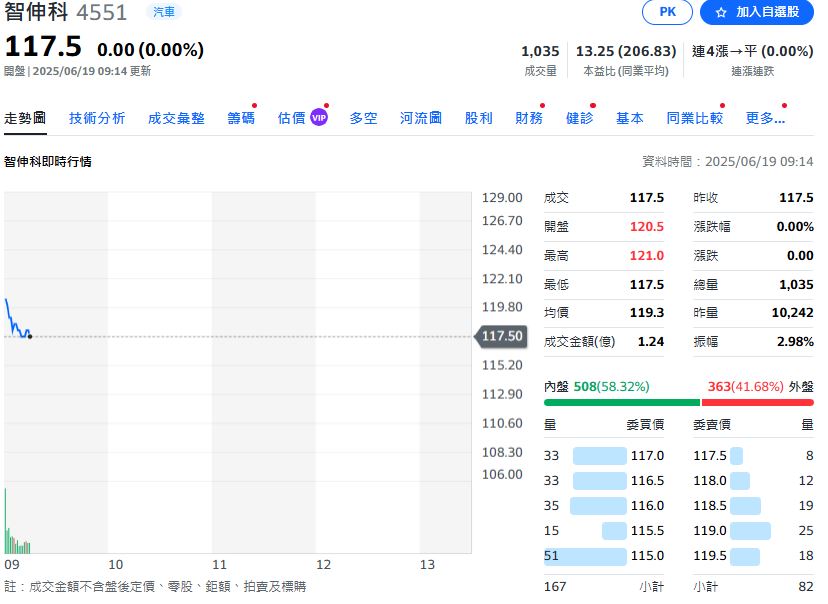The height and width of the screenshot is (604, 828).
Task: Switch to the 走勢圖 tab
Action: [x=25, y=118]
